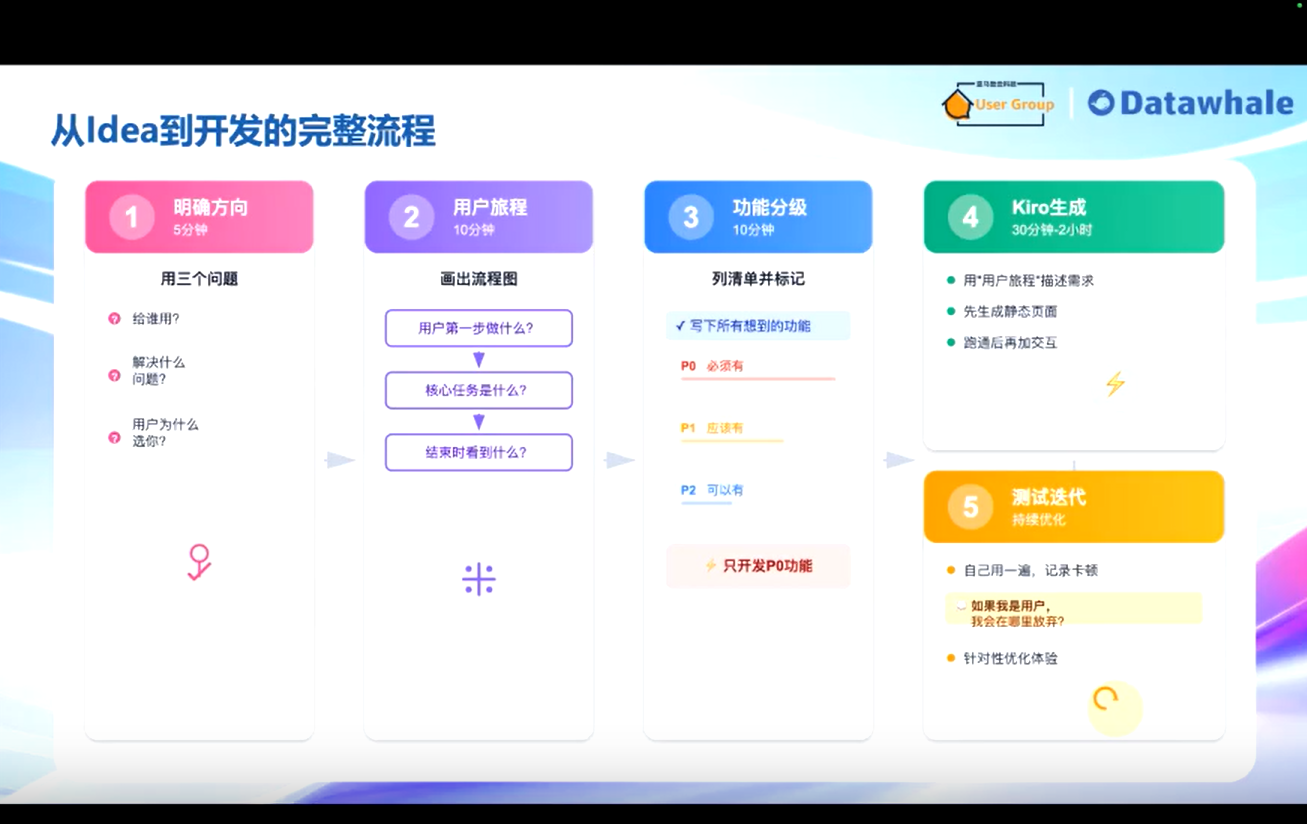Click the blue bar under P2
This screenshot has width=1307, height=824.
[706, 503]
